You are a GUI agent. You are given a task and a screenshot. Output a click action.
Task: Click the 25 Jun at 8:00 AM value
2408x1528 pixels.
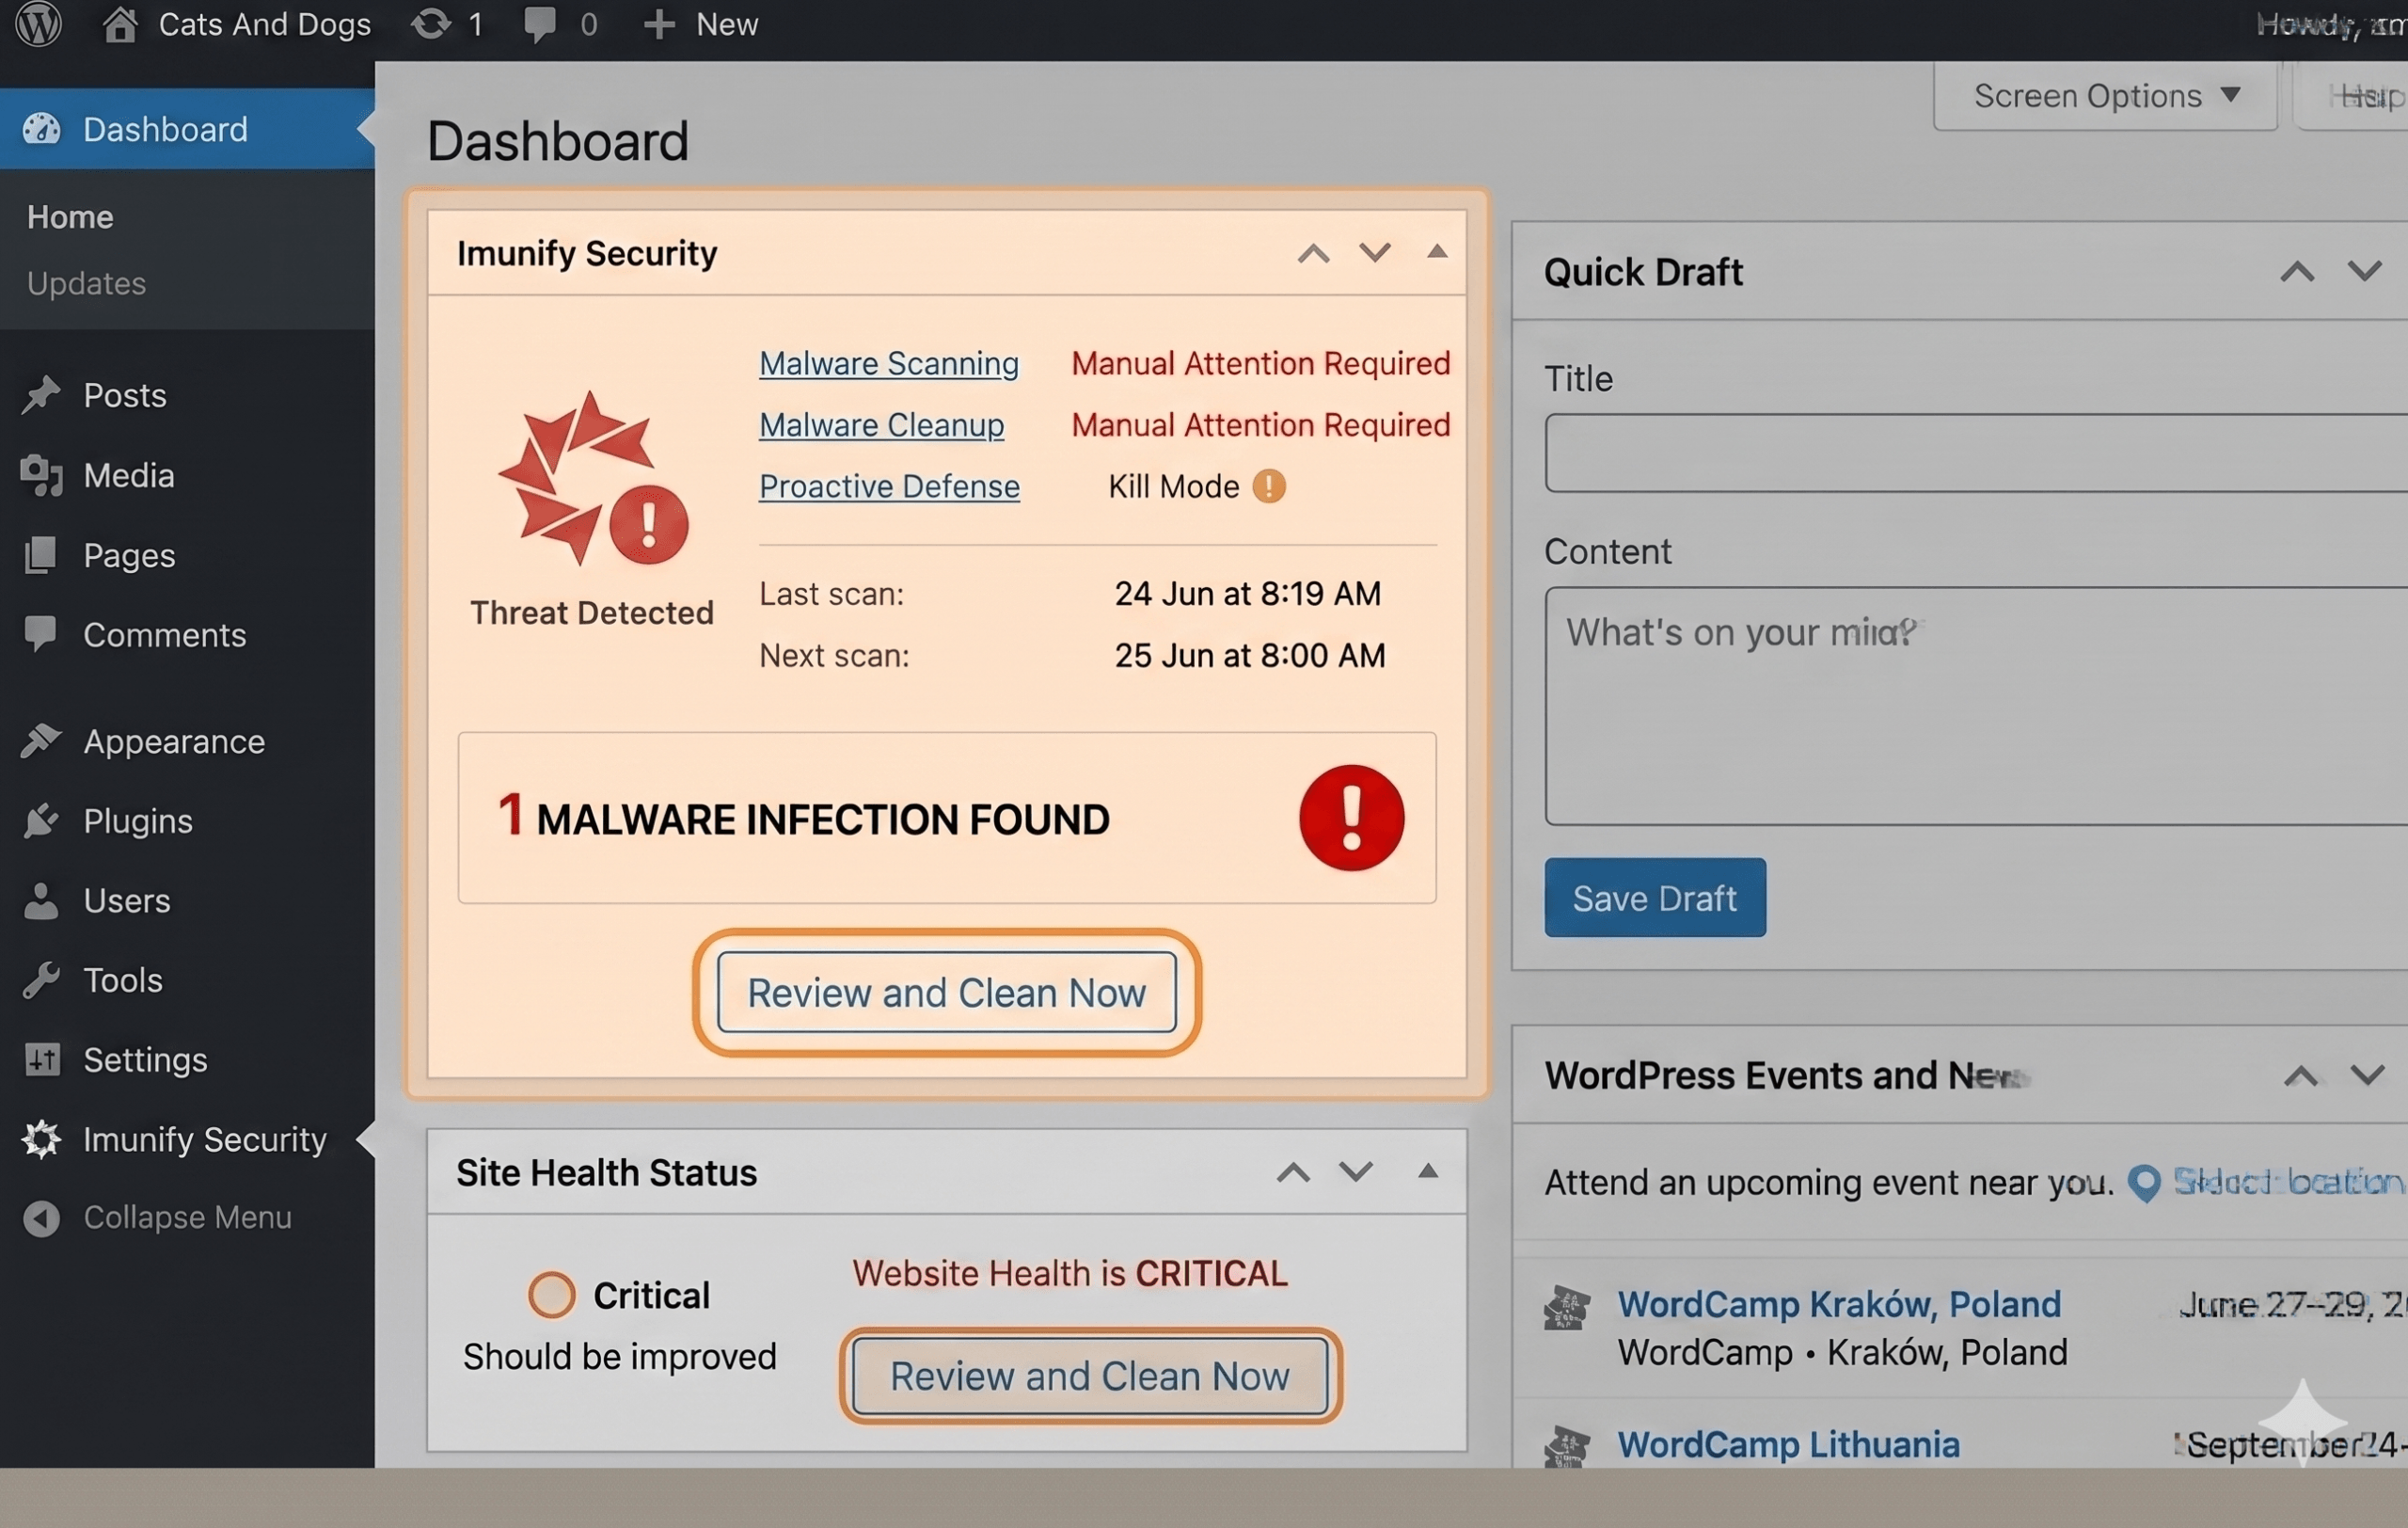click(1250, 655)
